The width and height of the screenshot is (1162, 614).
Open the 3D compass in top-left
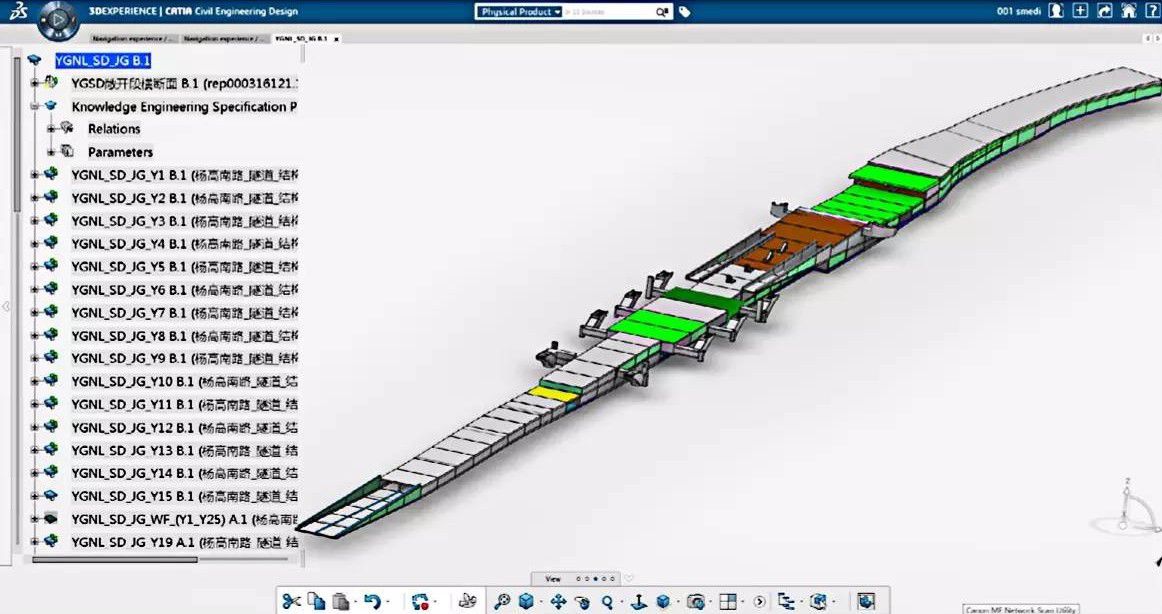pos(58,19)
